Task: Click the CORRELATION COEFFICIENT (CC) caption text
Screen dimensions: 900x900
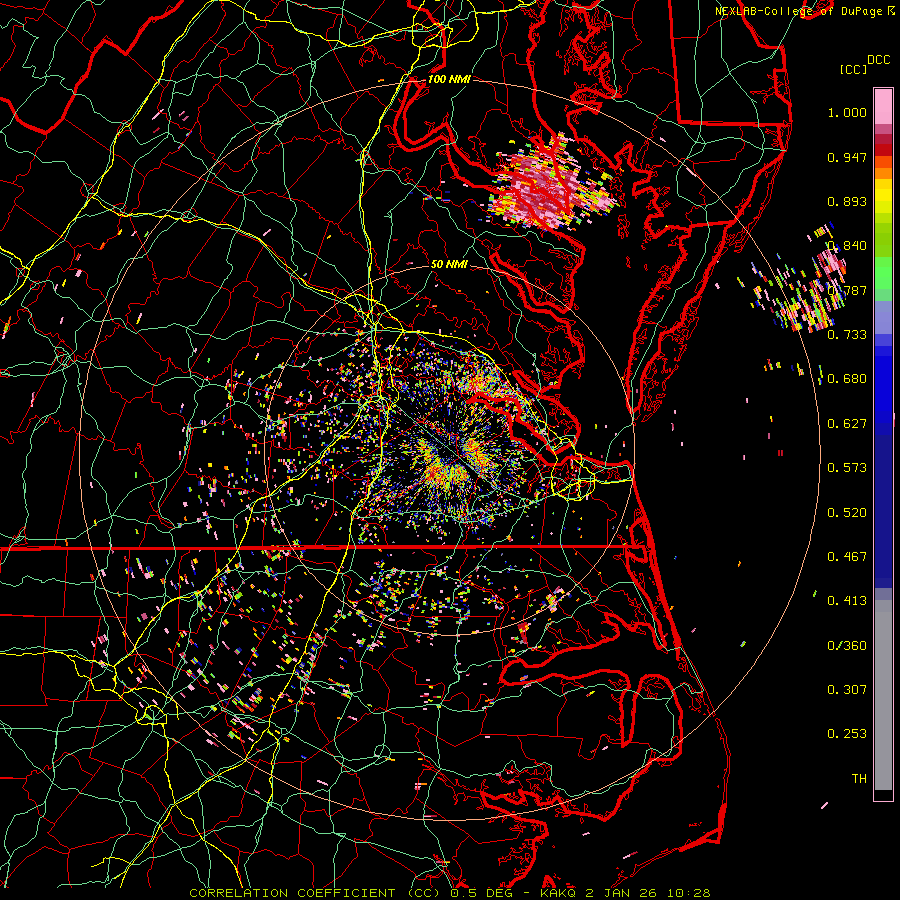Action: [x=315, y=893]
